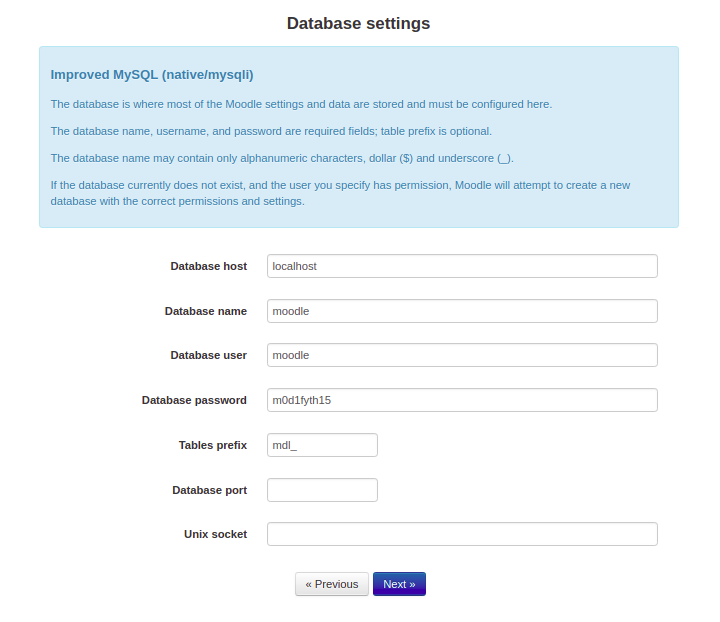The image size is (720, 622).
Task: Click into the Database password field
Action: 462,400
